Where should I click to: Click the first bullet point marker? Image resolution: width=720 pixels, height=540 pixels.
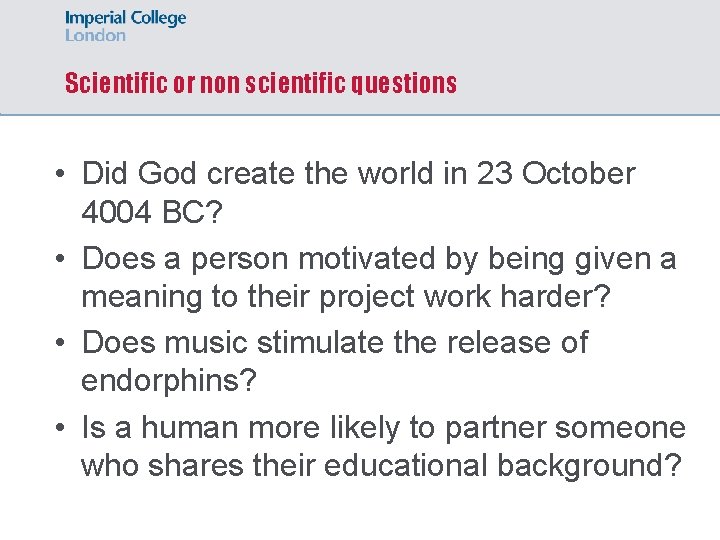[60, 174]
